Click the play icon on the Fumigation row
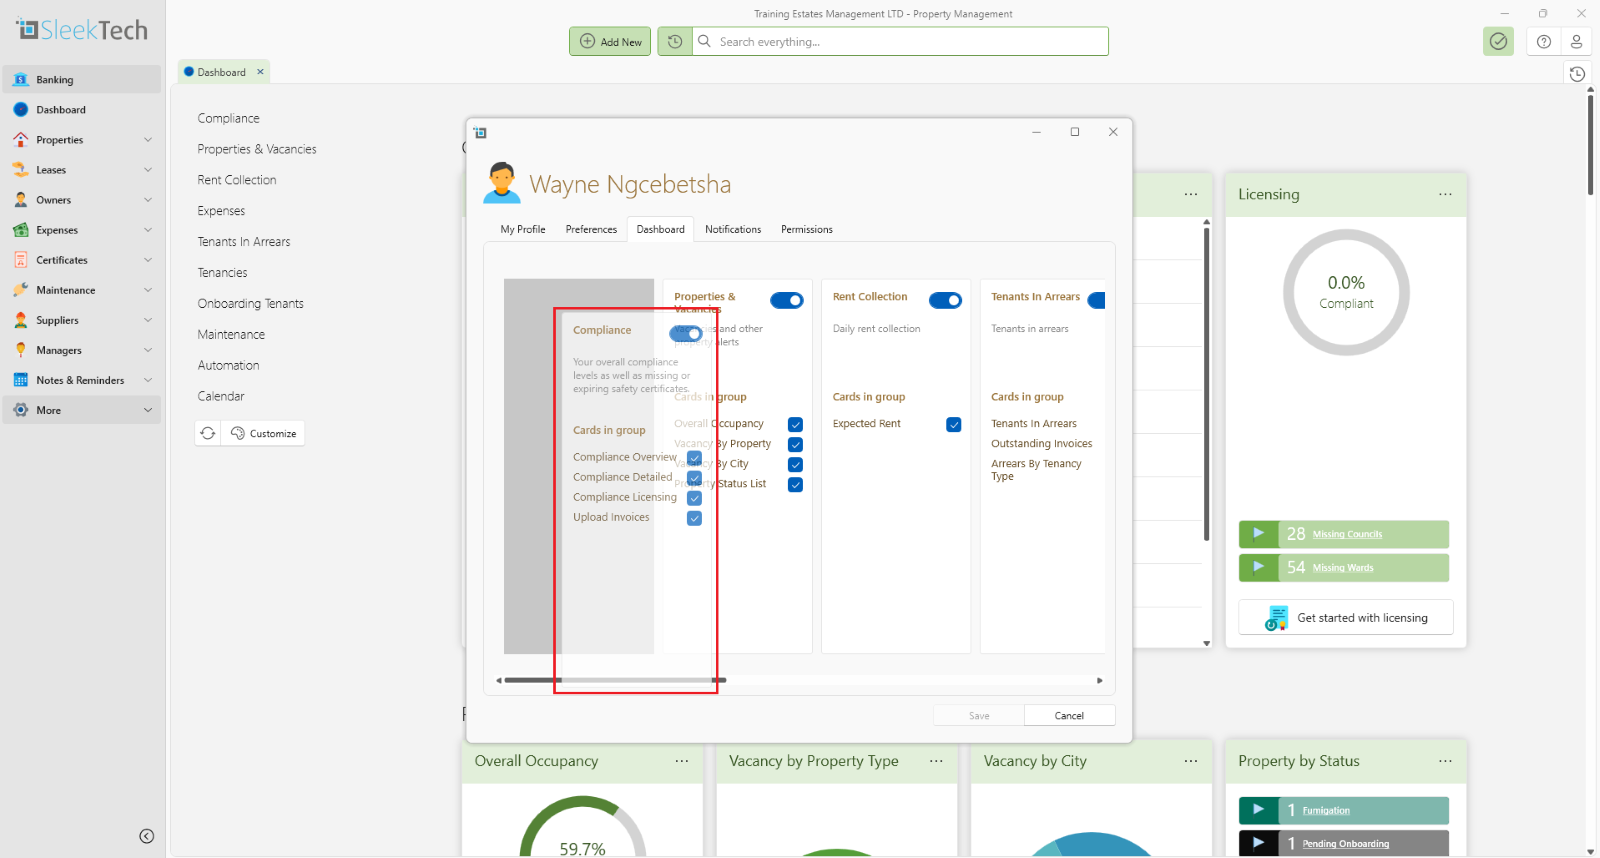The height and width of the screenshot is (858, 1600). [1259, 810]
